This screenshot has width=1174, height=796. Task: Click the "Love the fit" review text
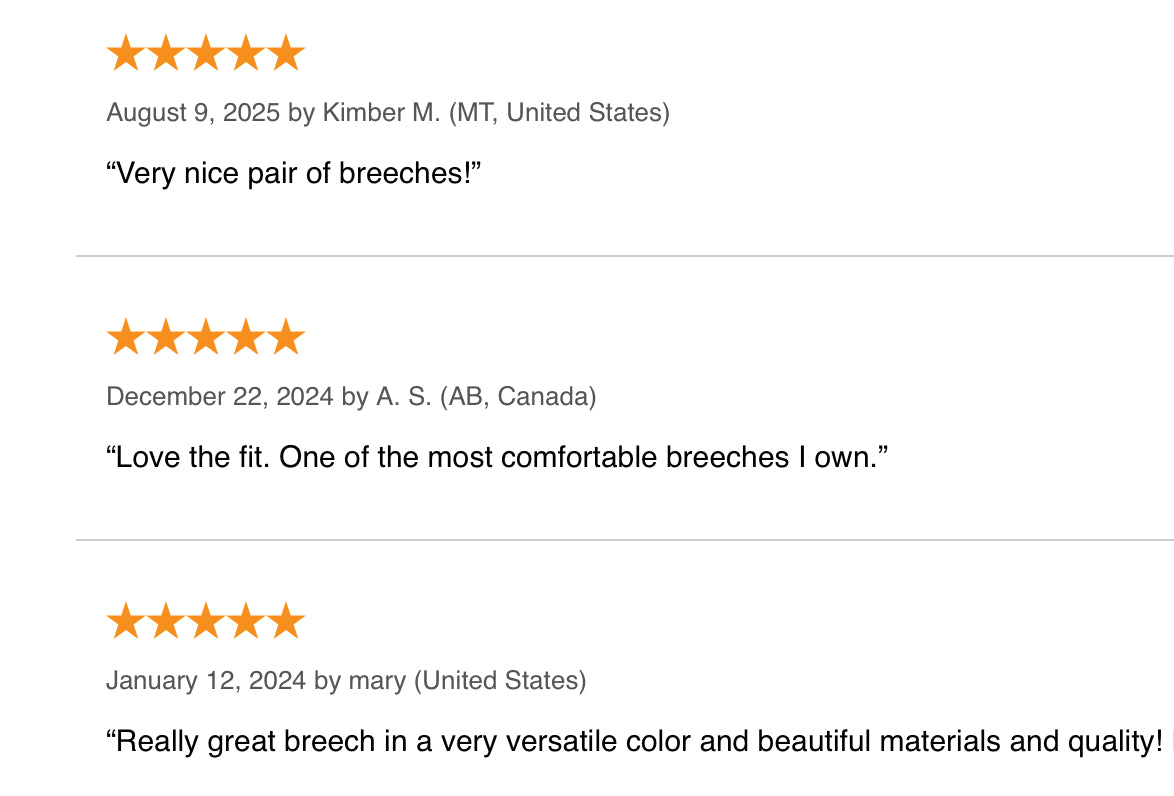(497, 458)
